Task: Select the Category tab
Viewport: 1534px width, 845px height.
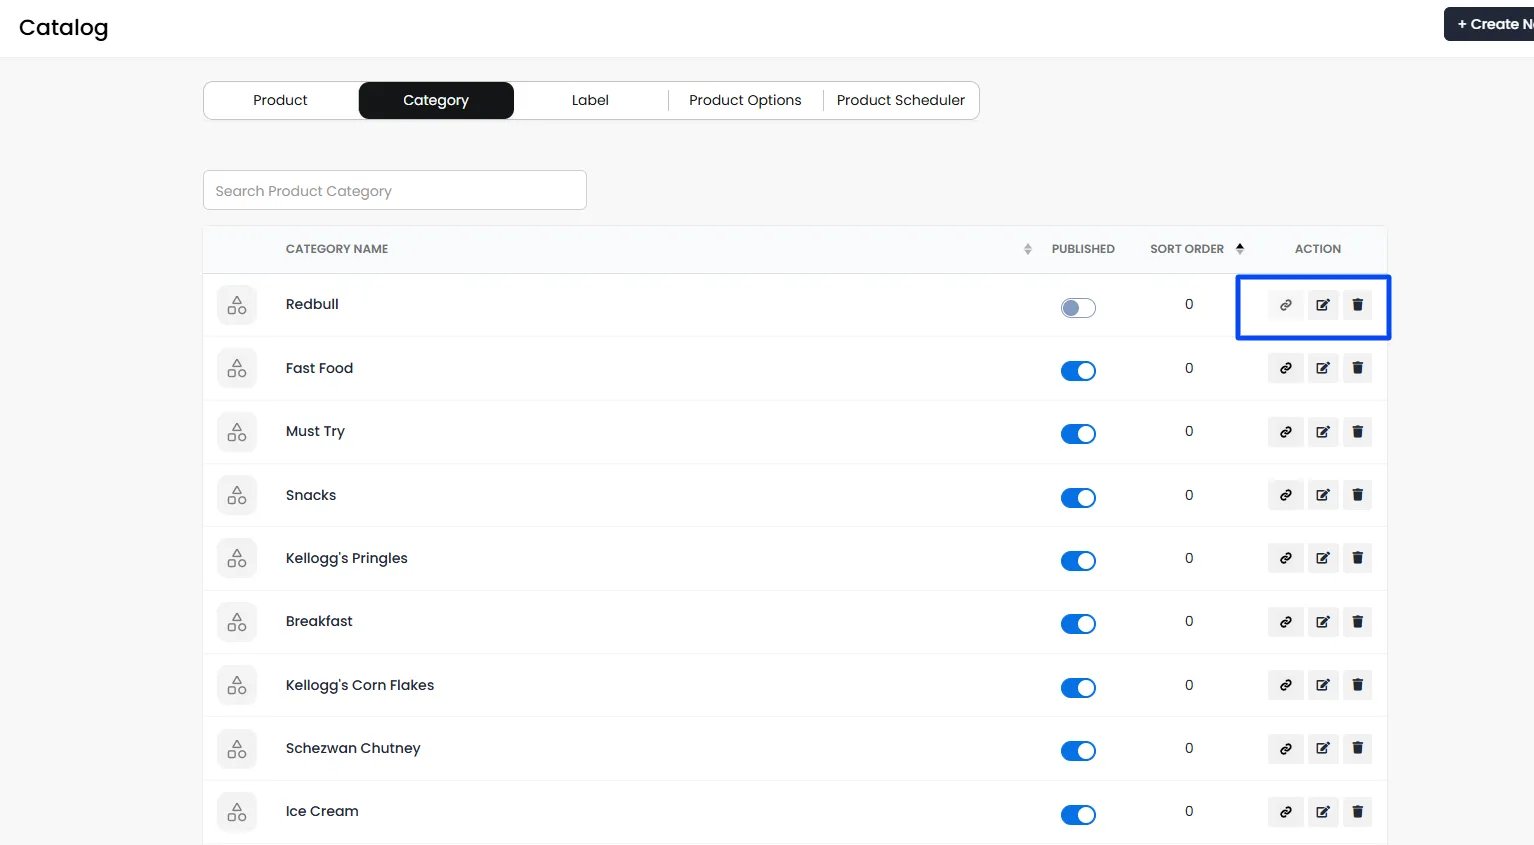Action: [436, 100]
